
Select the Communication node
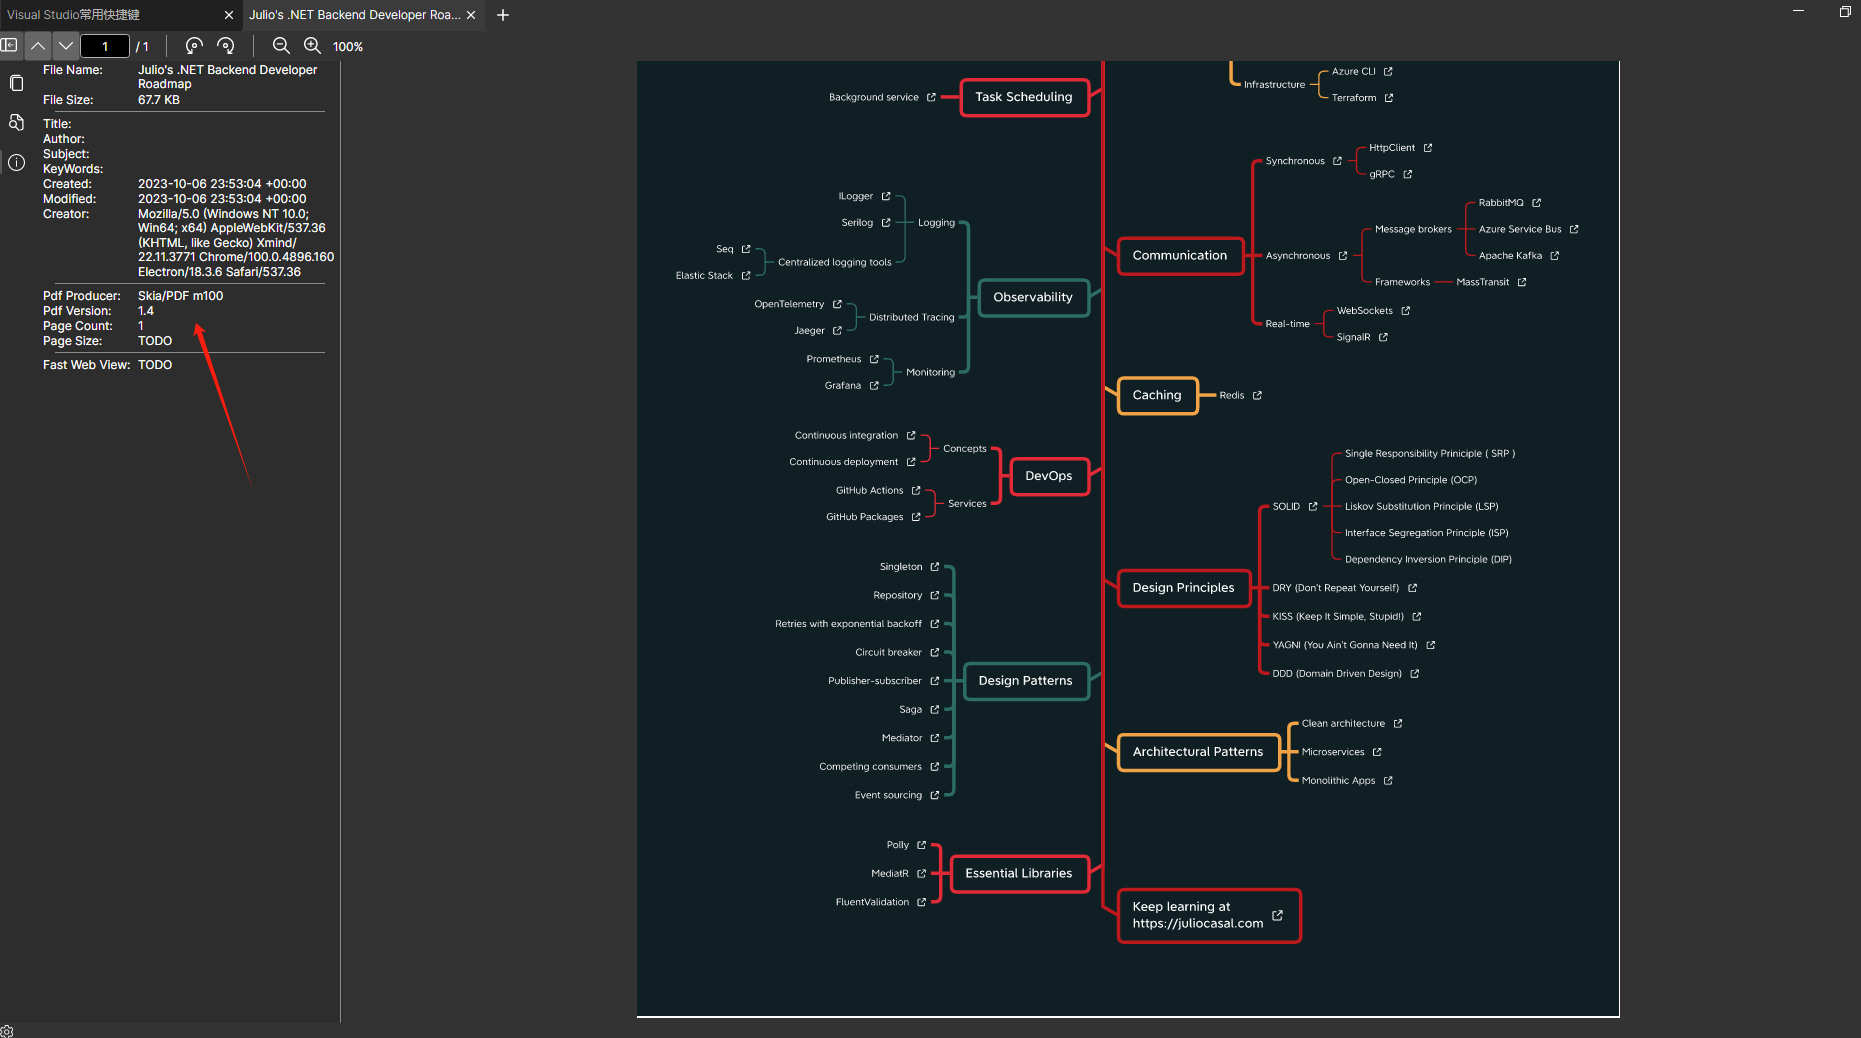1180,256
